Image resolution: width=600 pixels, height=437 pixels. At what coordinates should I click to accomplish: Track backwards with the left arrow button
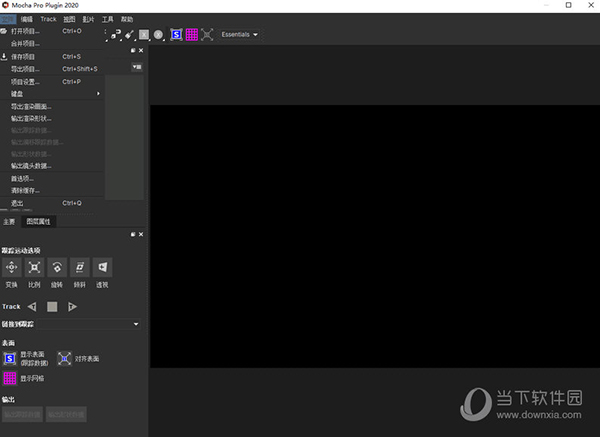[32, 307]
